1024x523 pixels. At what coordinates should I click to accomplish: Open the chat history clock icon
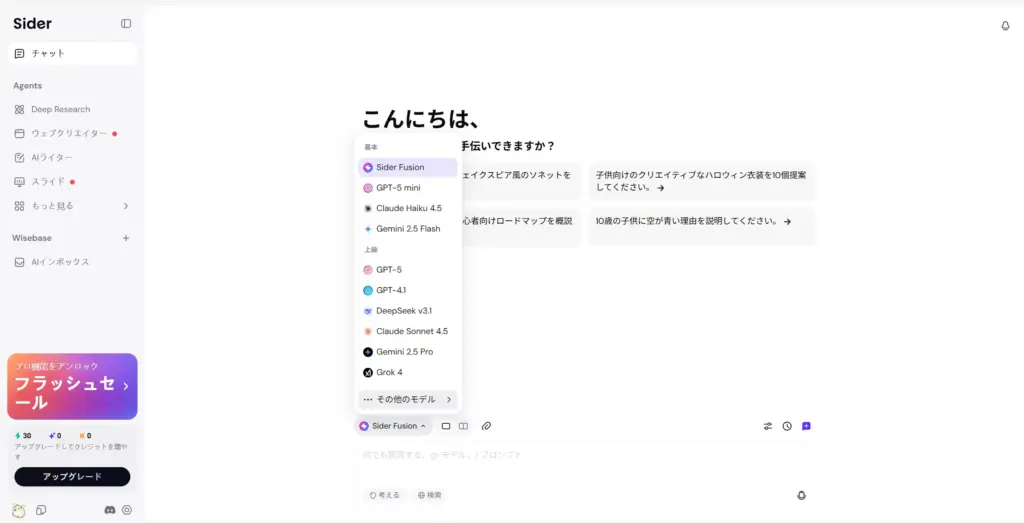(x=787, y=426)
